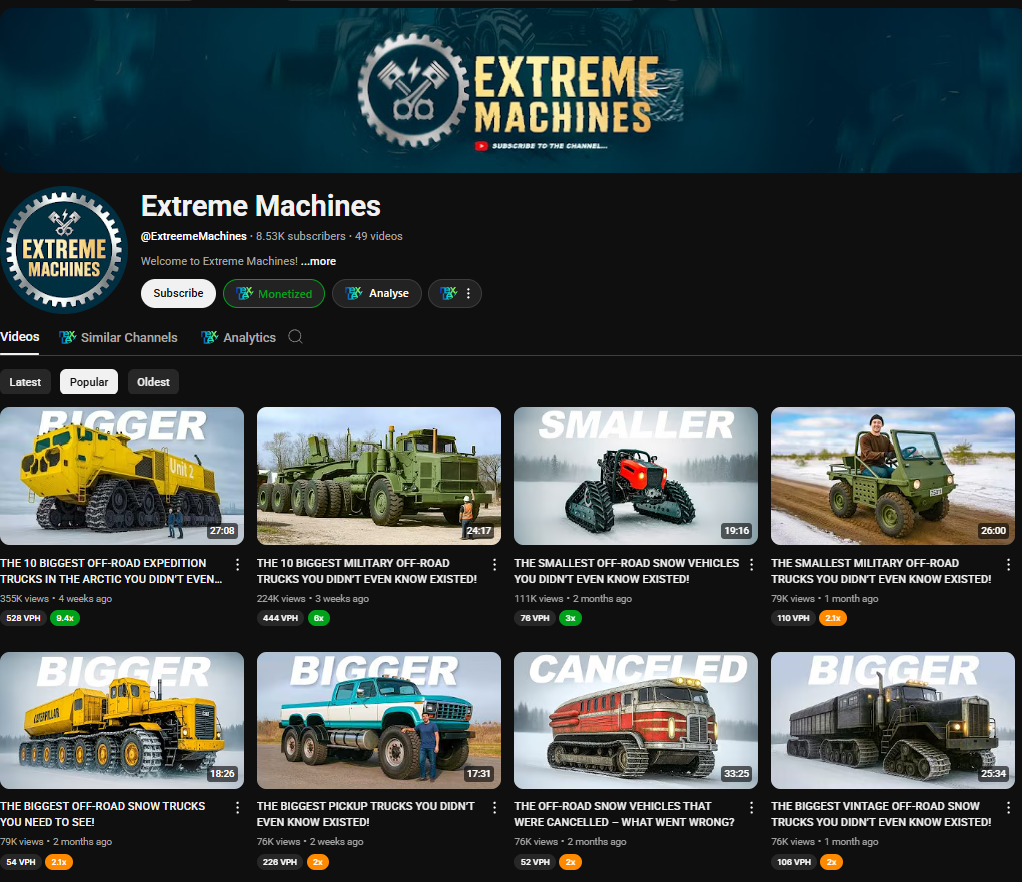Click the green Monetized badge
The image size is (1022, 882).
tap(274, 293)
